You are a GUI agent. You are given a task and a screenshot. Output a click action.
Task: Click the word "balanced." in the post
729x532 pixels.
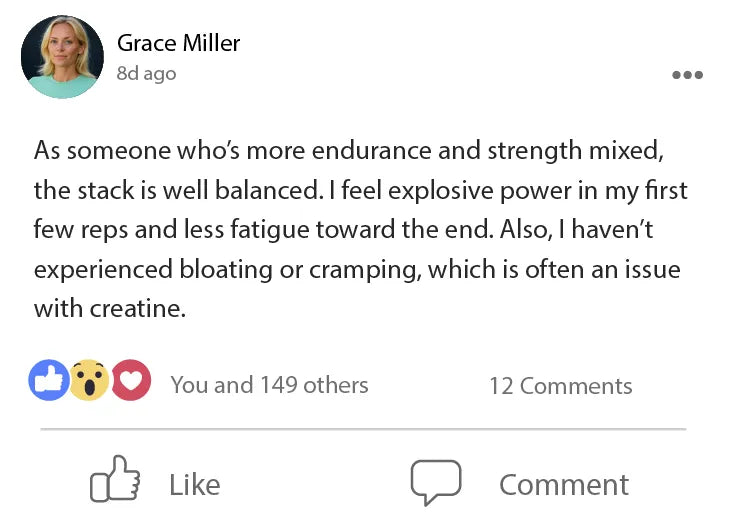tap(258, 191)
